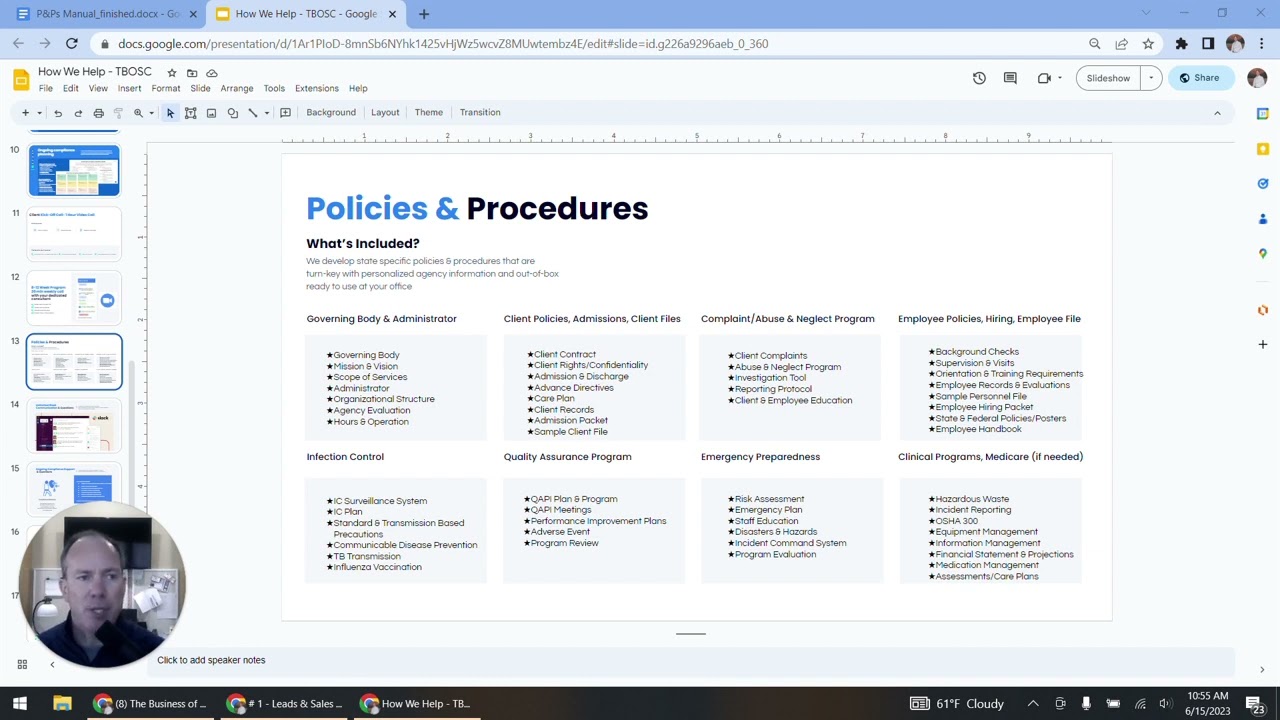Screen dimensions: 1280x720
Task: Expand the new slide layout dropdown
Action: [39, 113]
